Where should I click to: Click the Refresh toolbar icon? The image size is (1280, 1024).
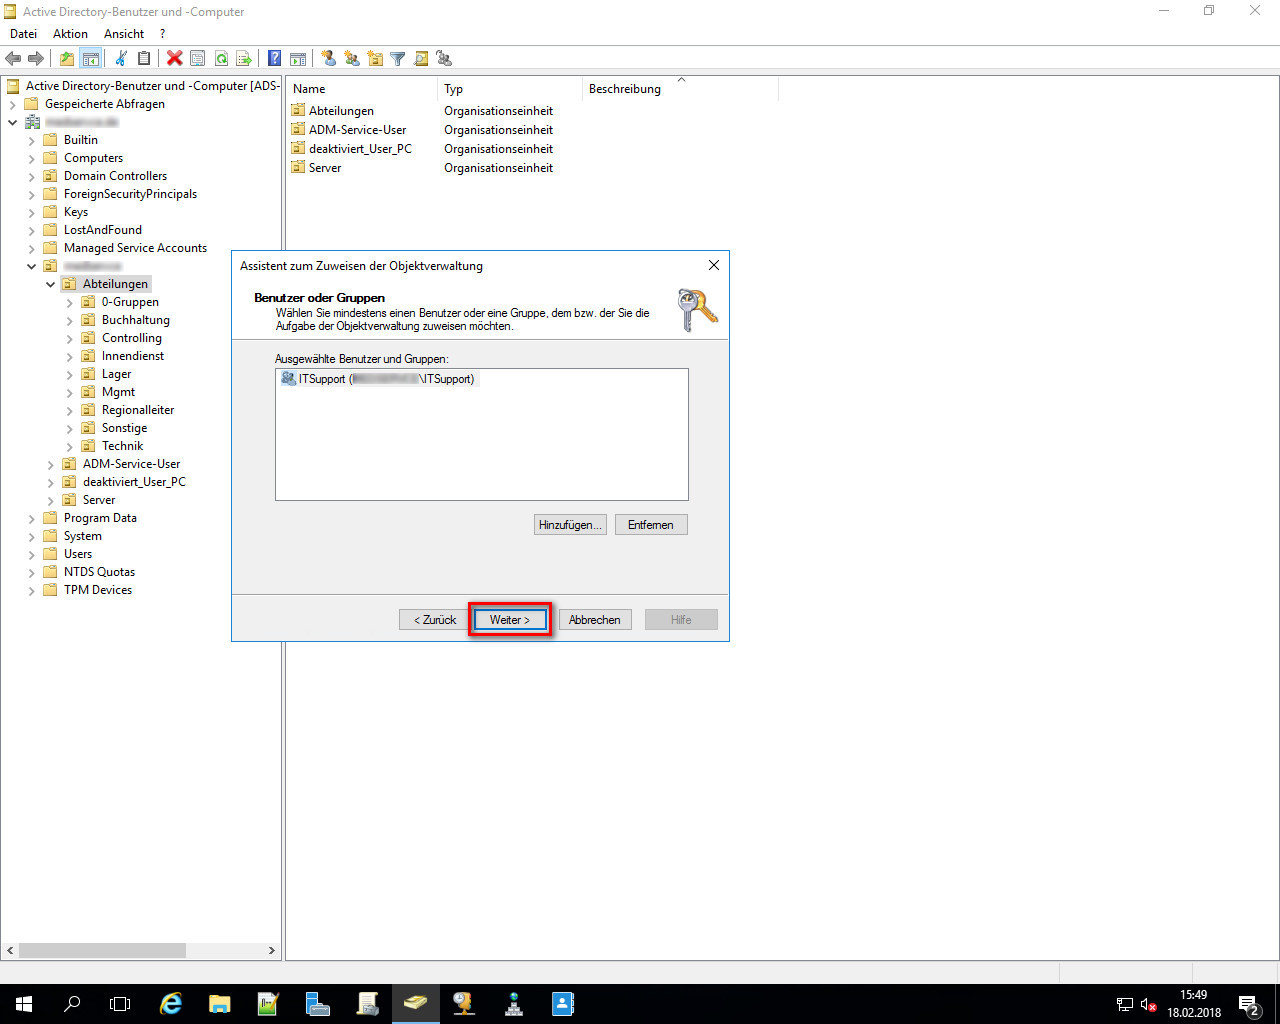coord(221,59)
